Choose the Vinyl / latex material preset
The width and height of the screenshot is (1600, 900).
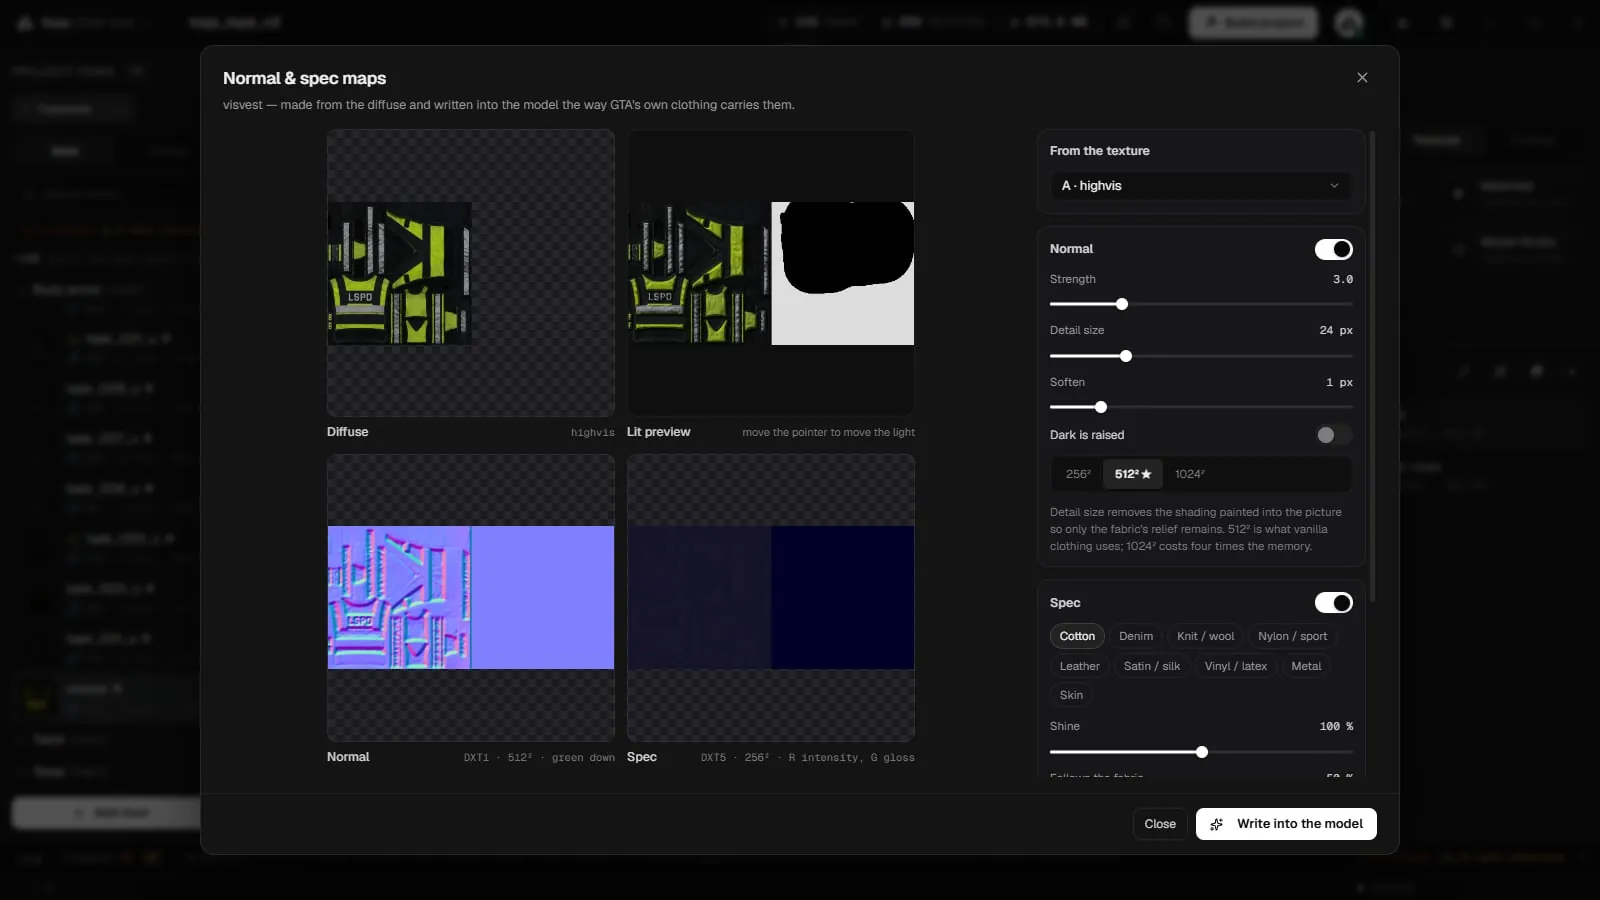(1236, 666)
